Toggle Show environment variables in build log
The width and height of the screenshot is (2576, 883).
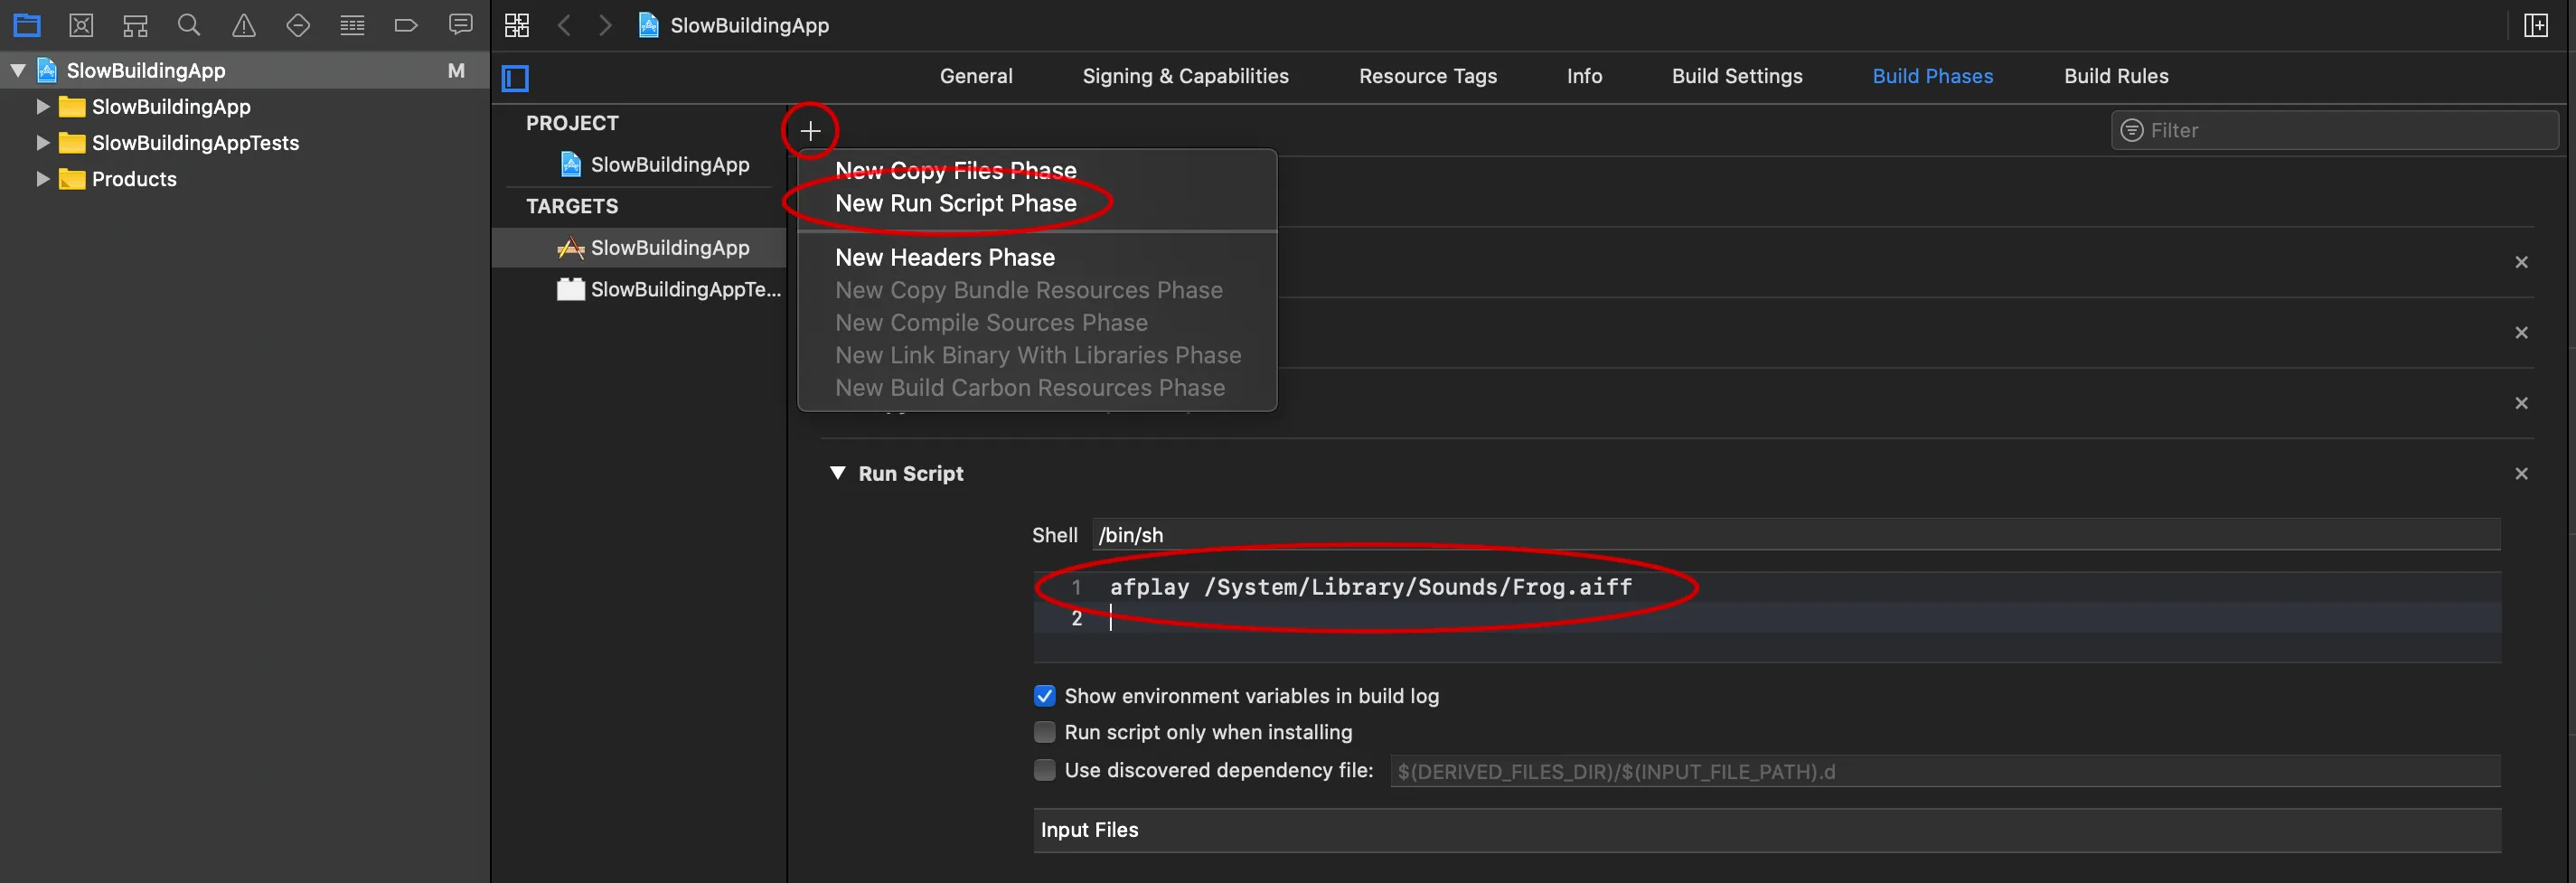[x=1044, y=696]
